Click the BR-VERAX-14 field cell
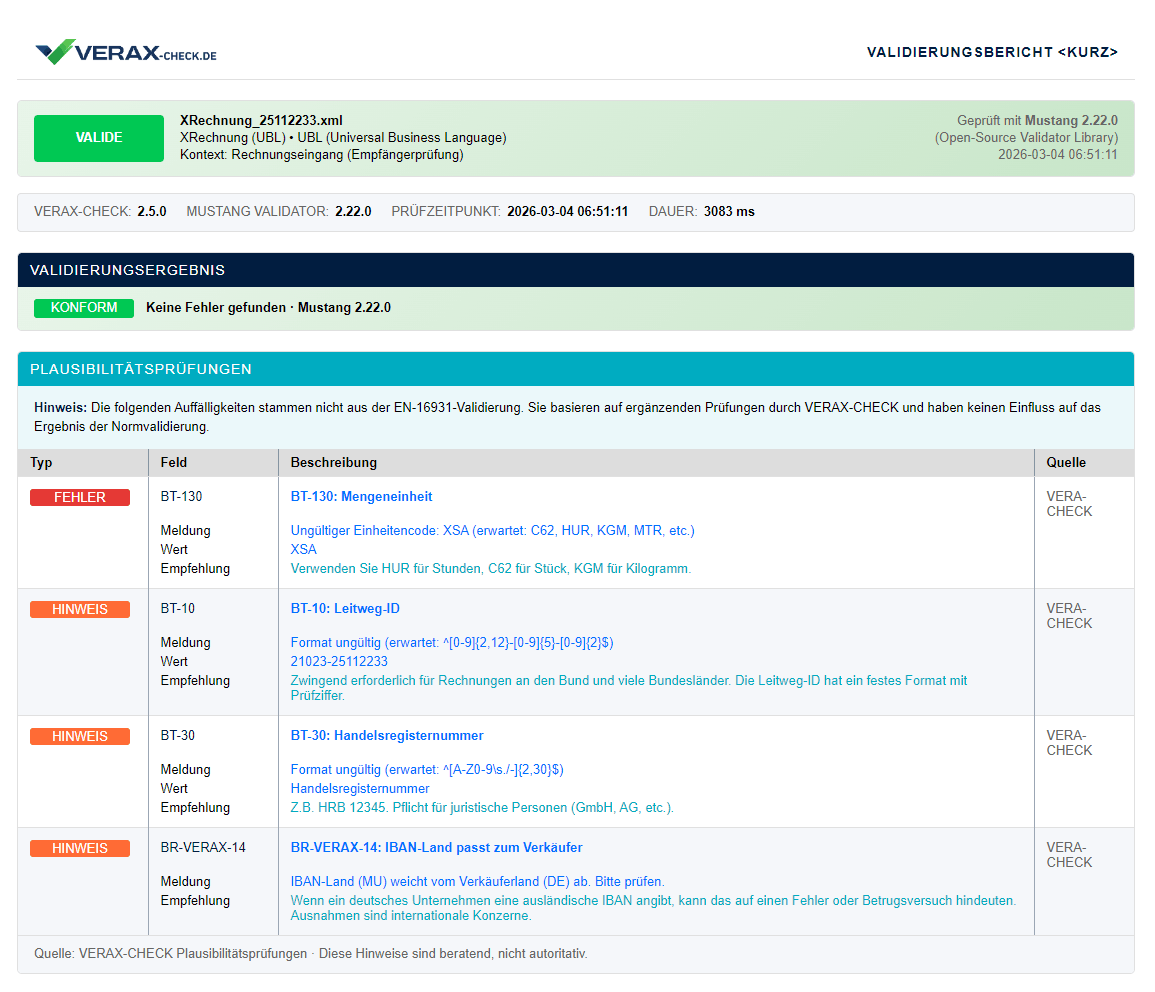The width and height of the screenshot is (1155, 992). (x=203, y=847)
